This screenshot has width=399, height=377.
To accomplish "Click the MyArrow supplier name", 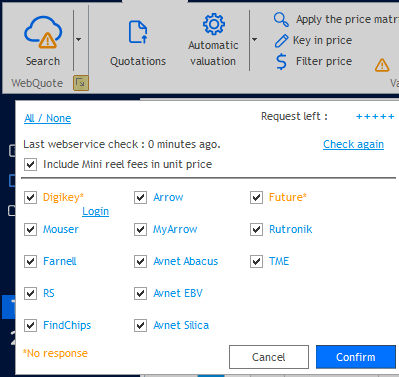I will pos(175,229).
